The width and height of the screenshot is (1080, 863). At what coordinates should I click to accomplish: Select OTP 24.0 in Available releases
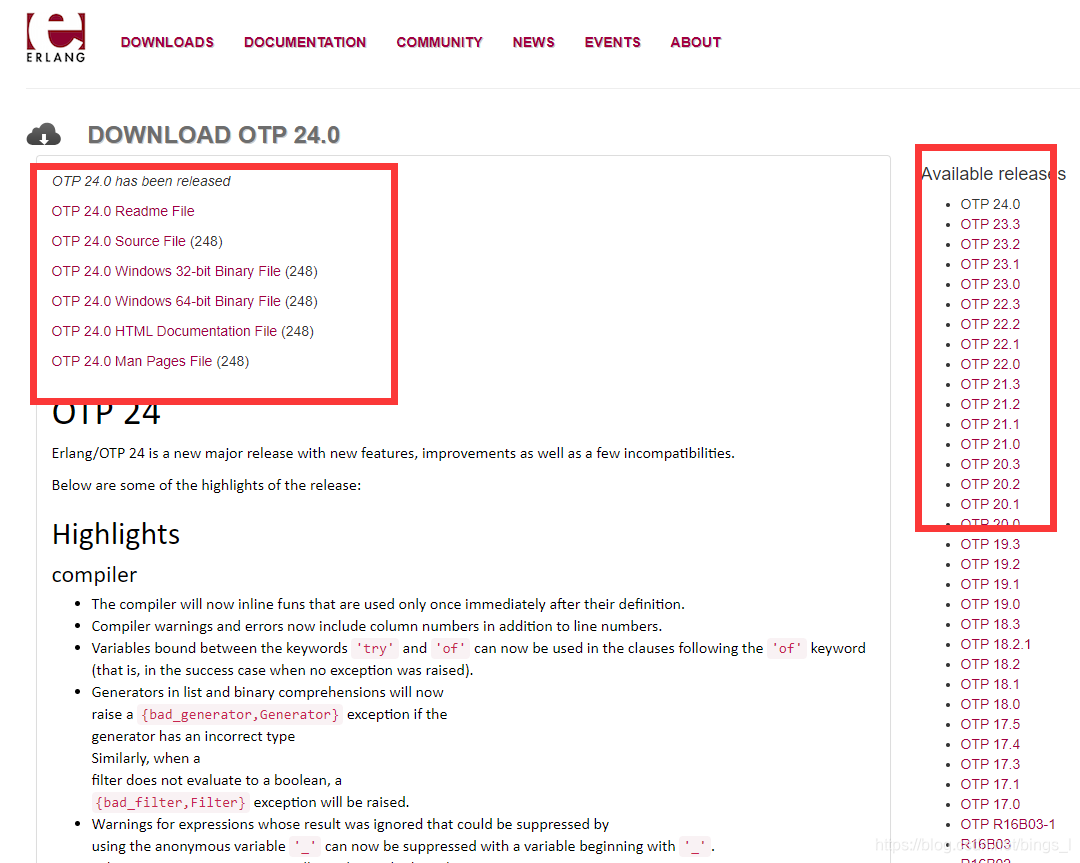990,205
